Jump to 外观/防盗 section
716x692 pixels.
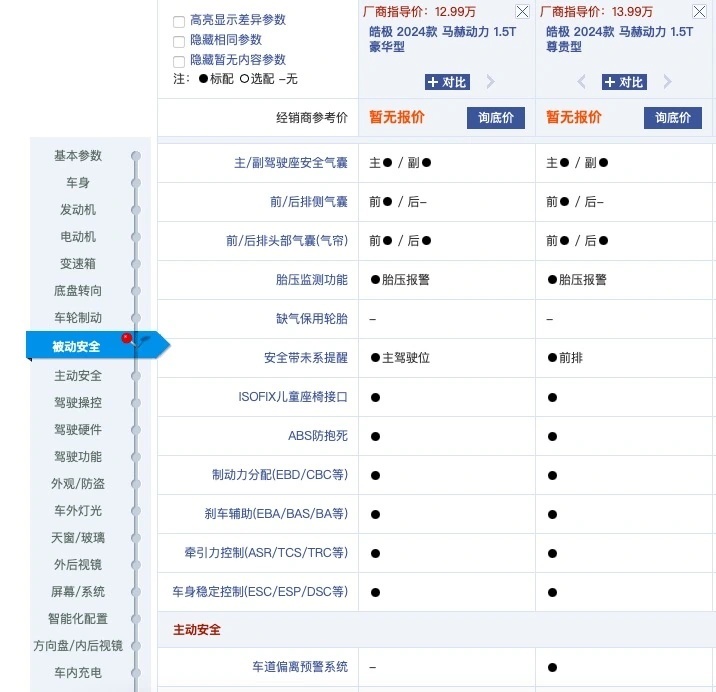coord(78,483)
